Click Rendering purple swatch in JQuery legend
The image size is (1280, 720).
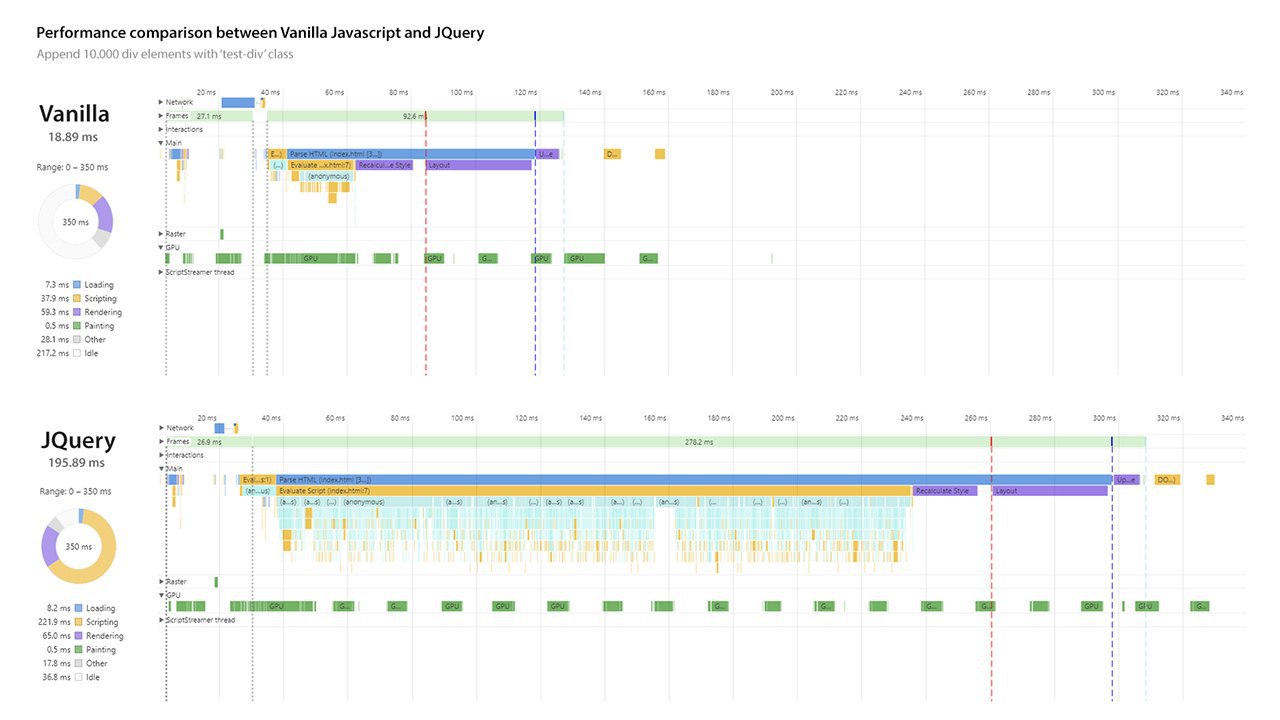coord(79,636)
